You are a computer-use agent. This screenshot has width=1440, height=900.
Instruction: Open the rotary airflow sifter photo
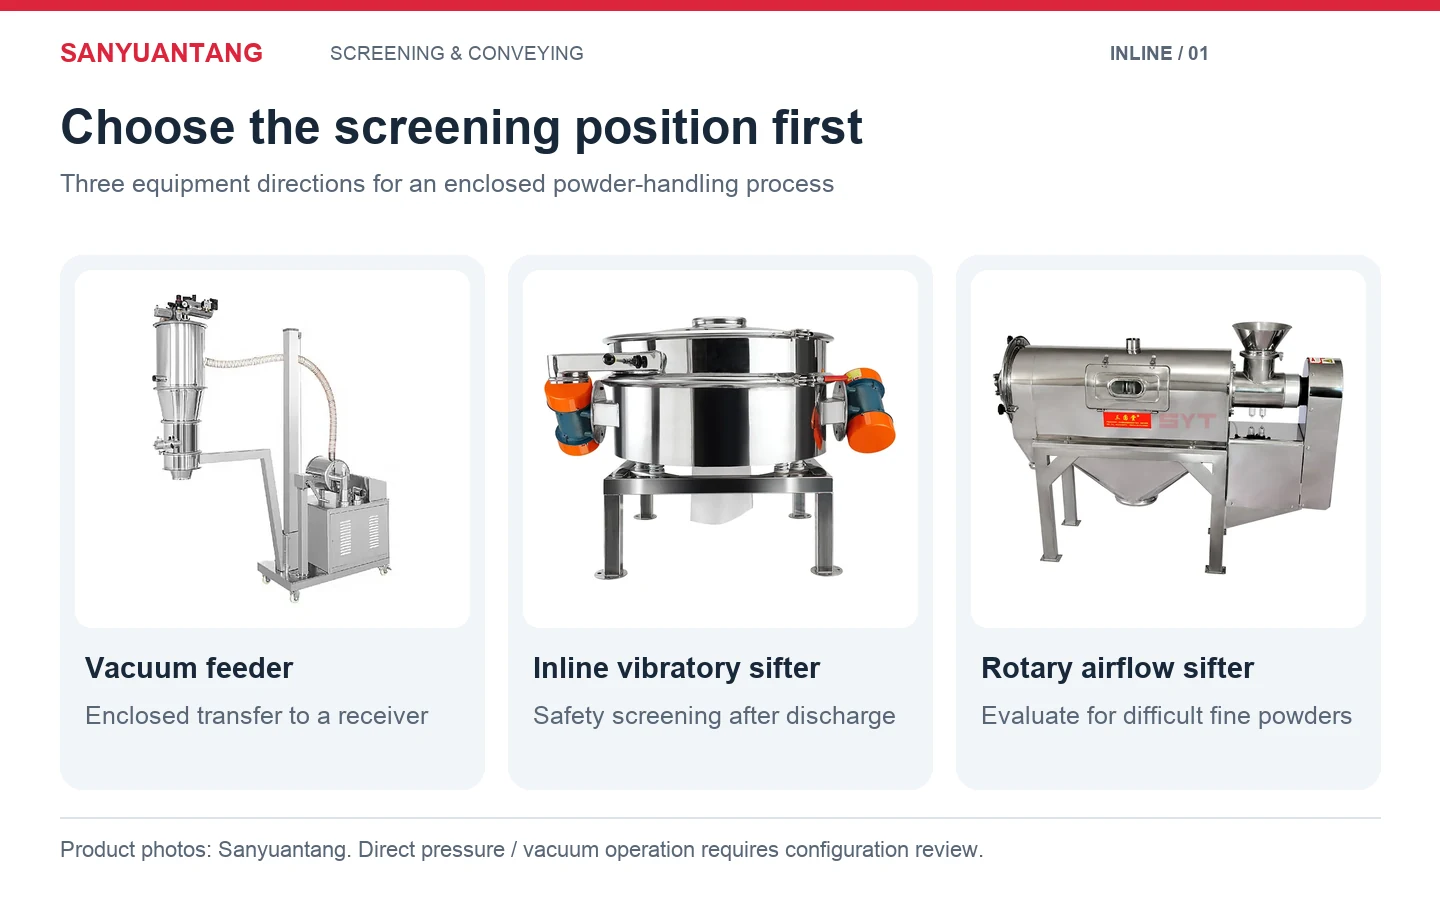(1168, 449)
